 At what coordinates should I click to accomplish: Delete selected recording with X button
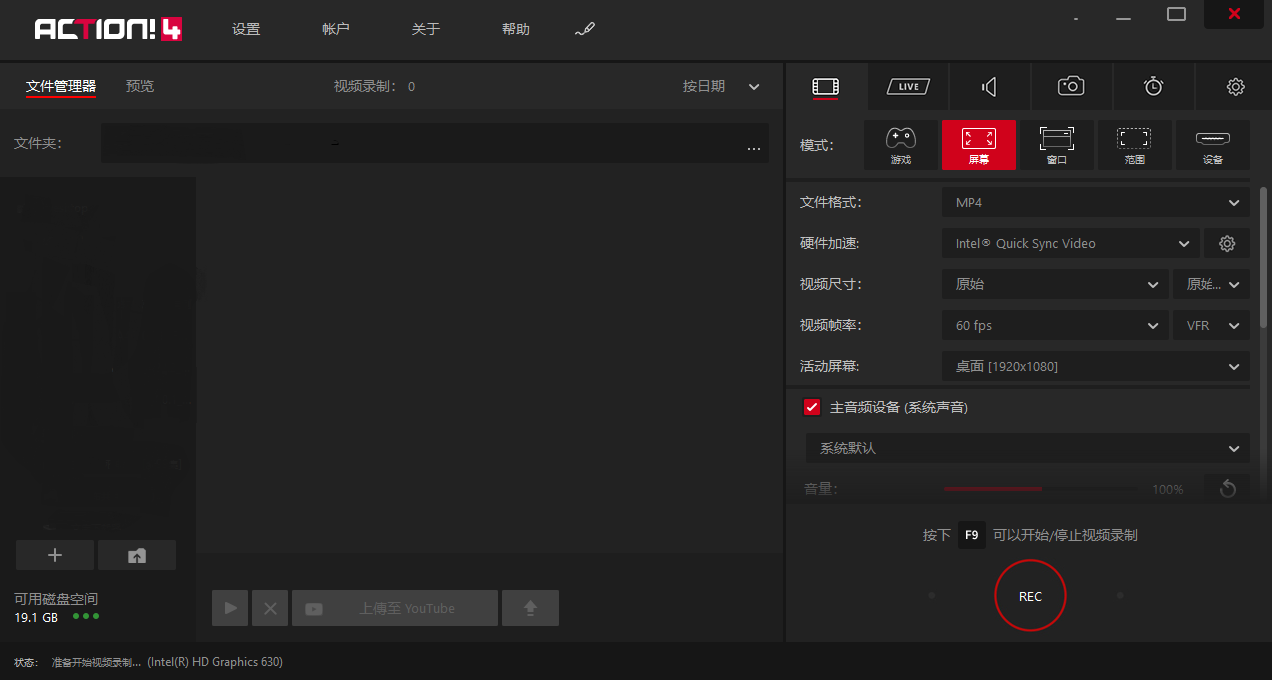point(270,608)
